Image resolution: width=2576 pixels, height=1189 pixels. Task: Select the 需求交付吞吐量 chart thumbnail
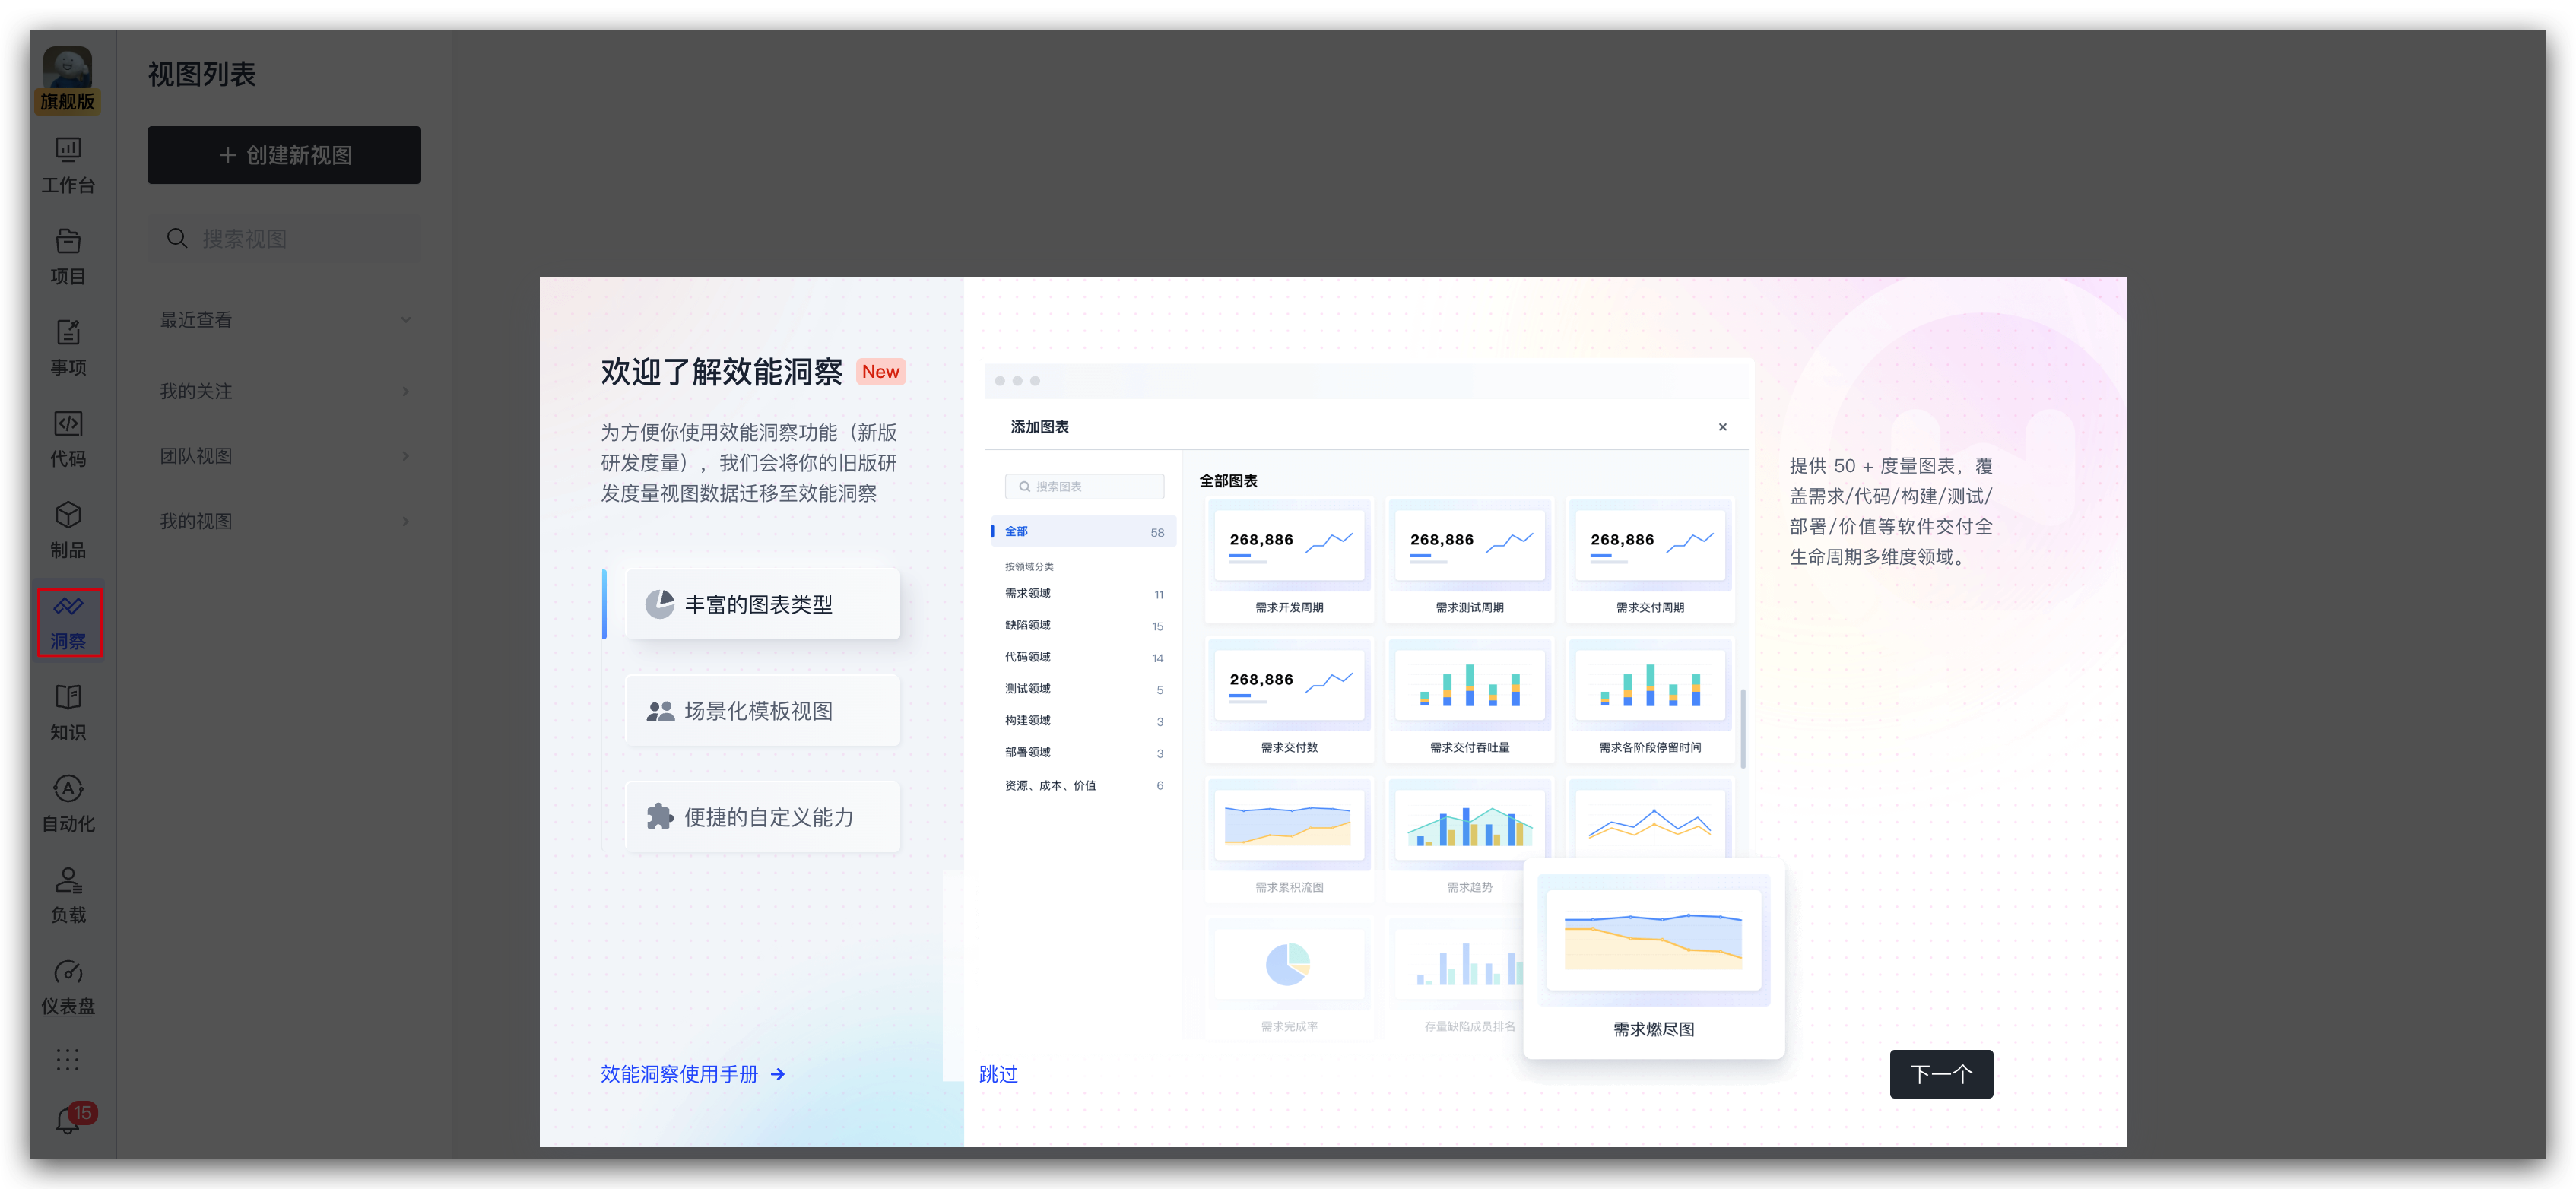click(x=1470, y=700)
